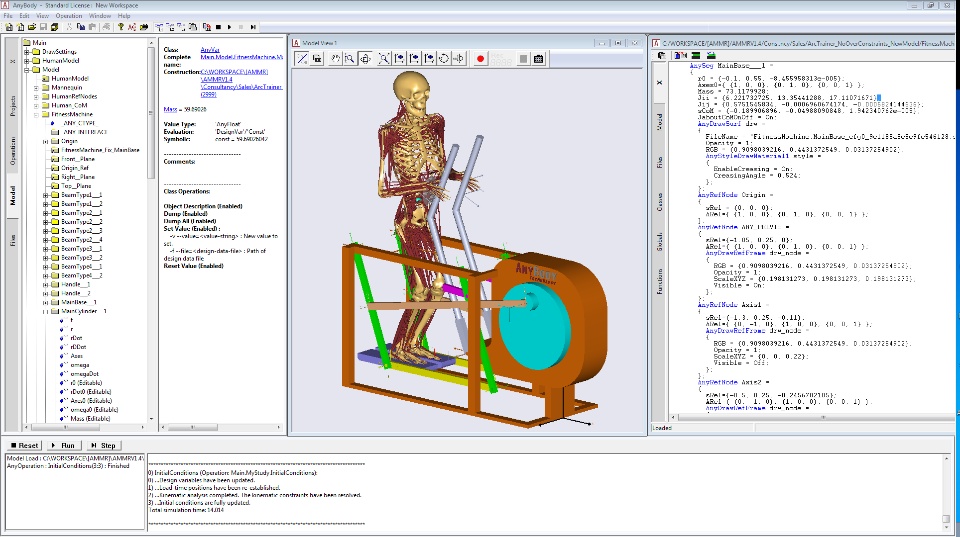Switch to the Files side tab on left
960x537 pixels.
(x=13, y=241)
